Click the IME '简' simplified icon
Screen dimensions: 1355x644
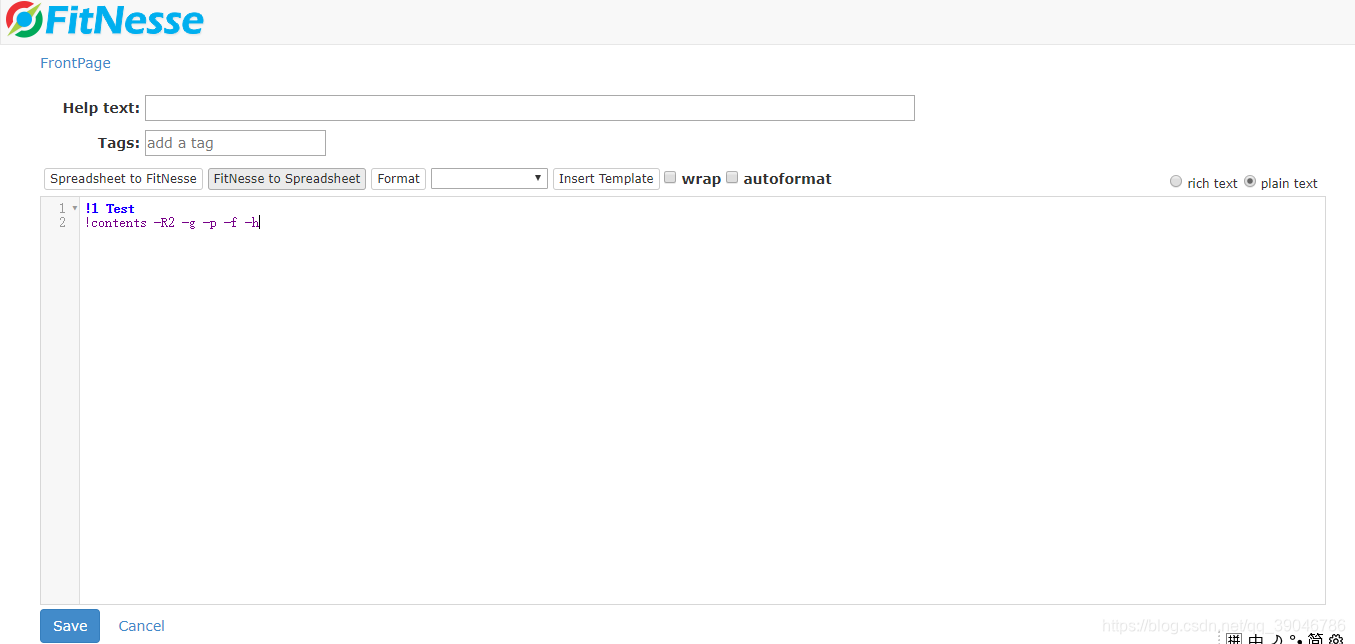pos(1315,639)
